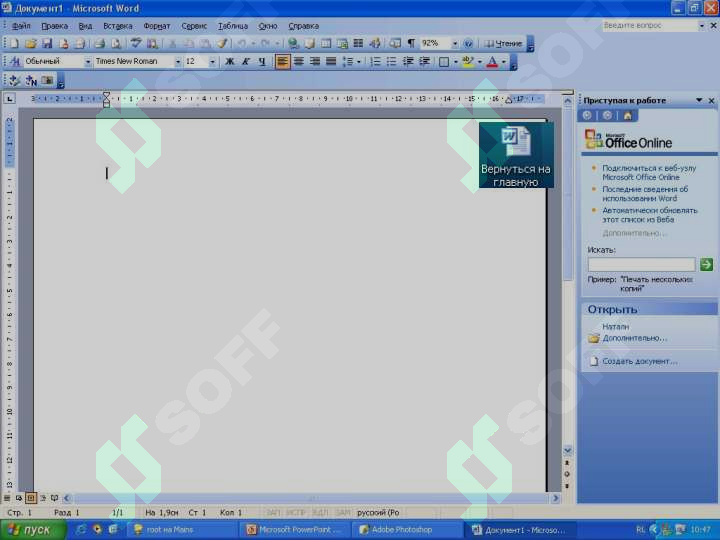720x540 pixels.
Task: Open the Word Help question mark icon
Action: point(468,44)
